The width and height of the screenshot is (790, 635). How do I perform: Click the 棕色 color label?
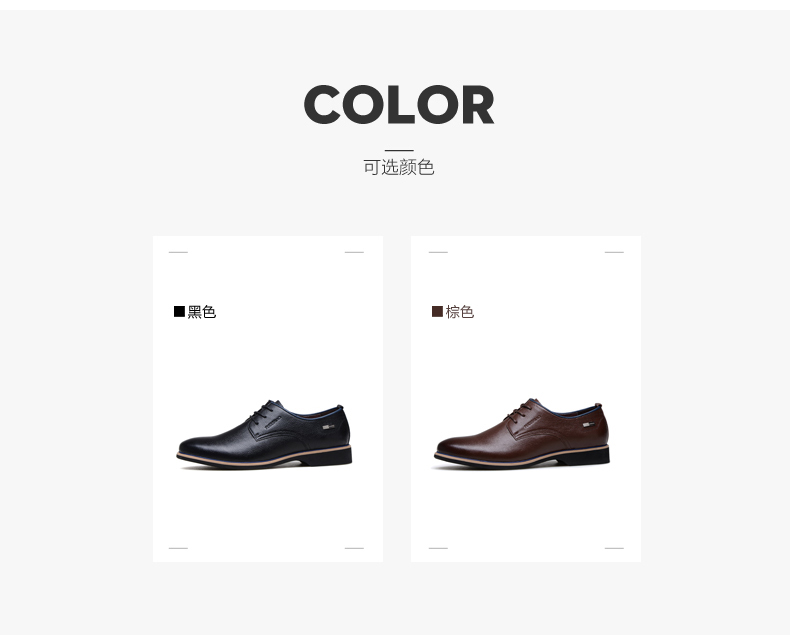pyautogui.click(x=459, y=312)
